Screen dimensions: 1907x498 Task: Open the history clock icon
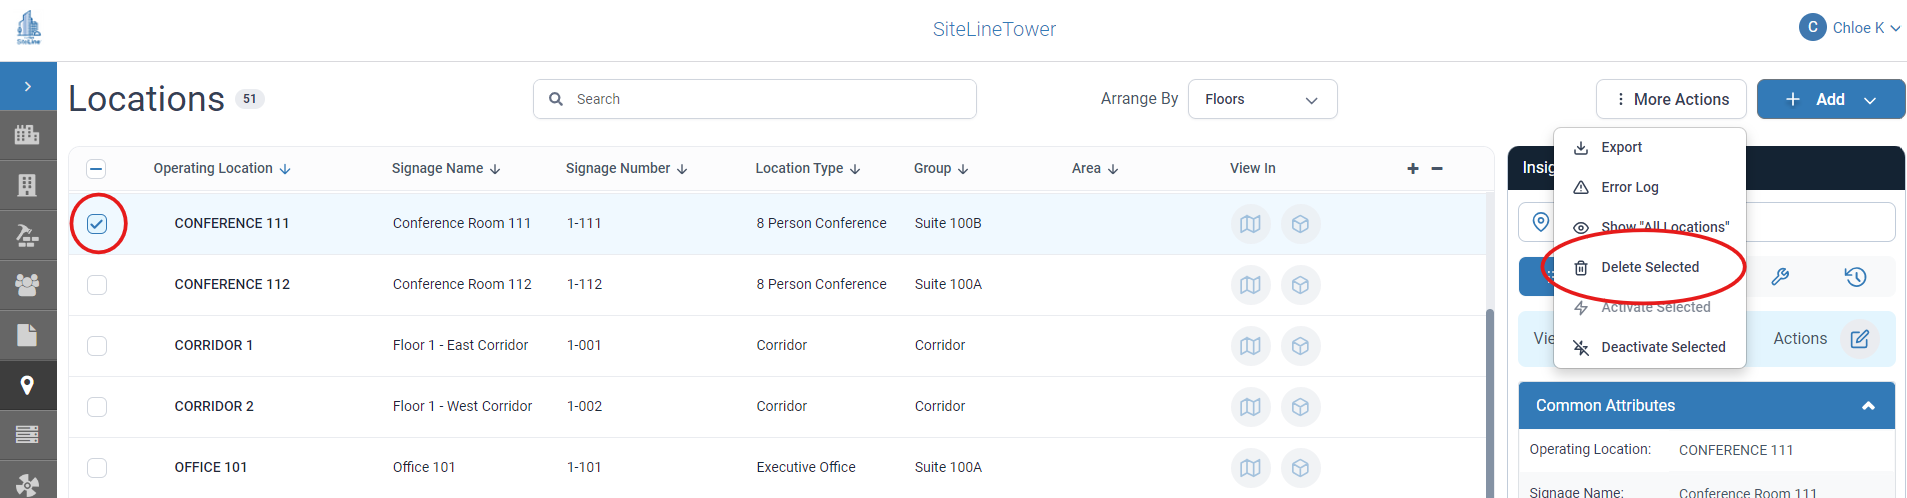point(1855,277)
